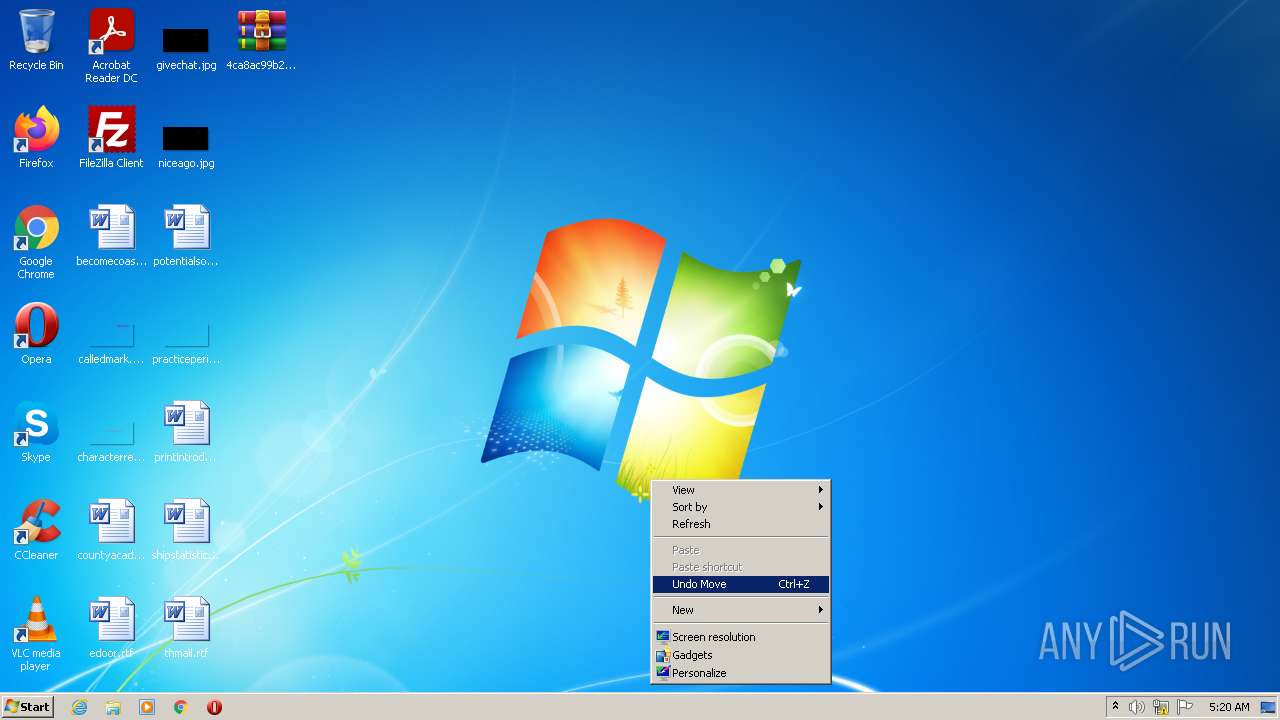Select the shipstatistic Word document

[186, 530]
